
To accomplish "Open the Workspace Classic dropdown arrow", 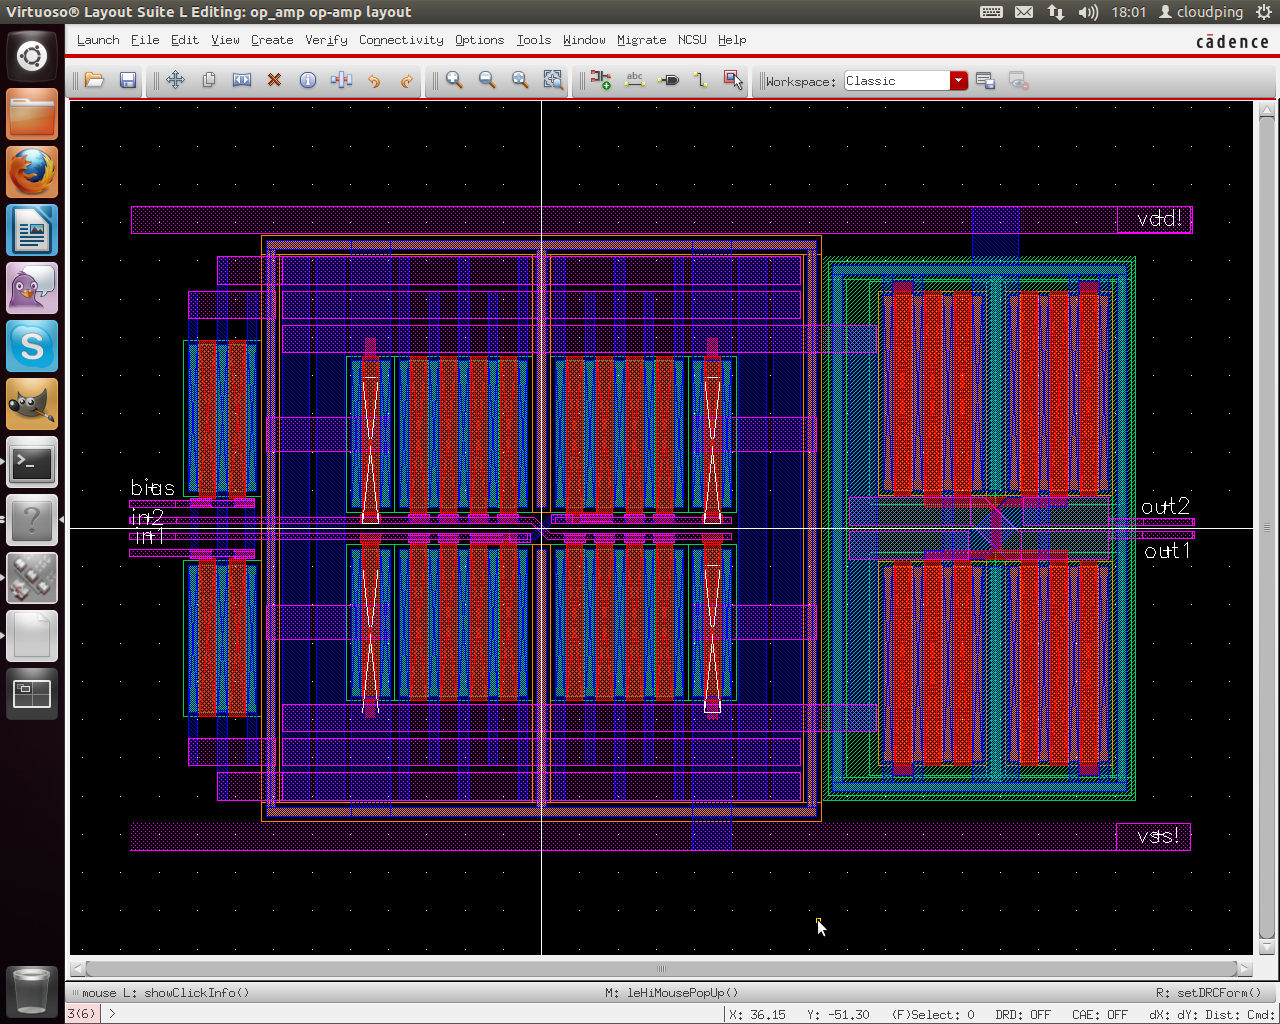I will 959,81.
